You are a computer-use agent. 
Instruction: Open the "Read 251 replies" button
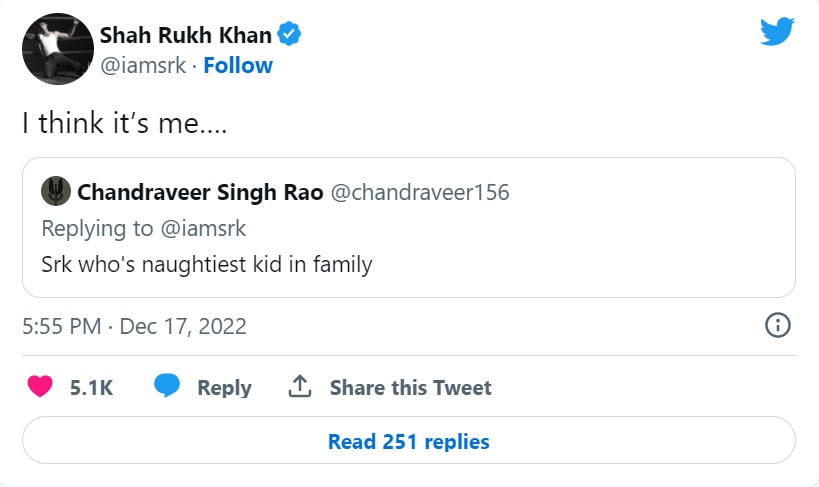(x=408, y=441)
